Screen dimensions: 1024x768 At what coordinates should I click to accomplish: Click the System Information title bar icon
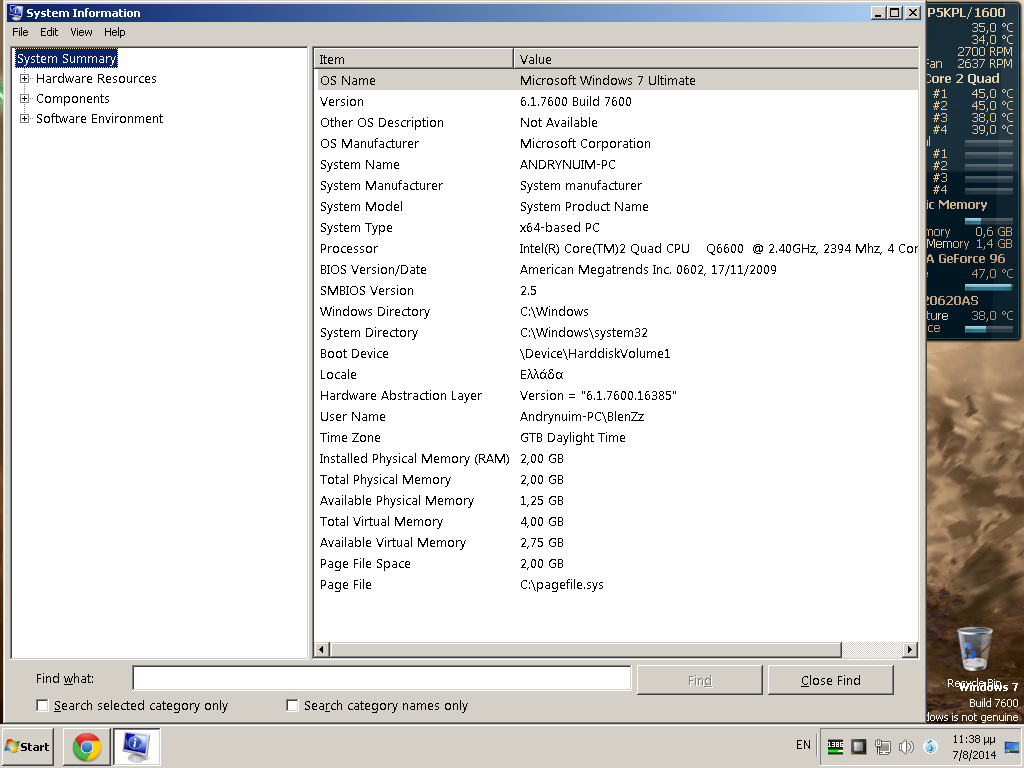pos(15,12)
